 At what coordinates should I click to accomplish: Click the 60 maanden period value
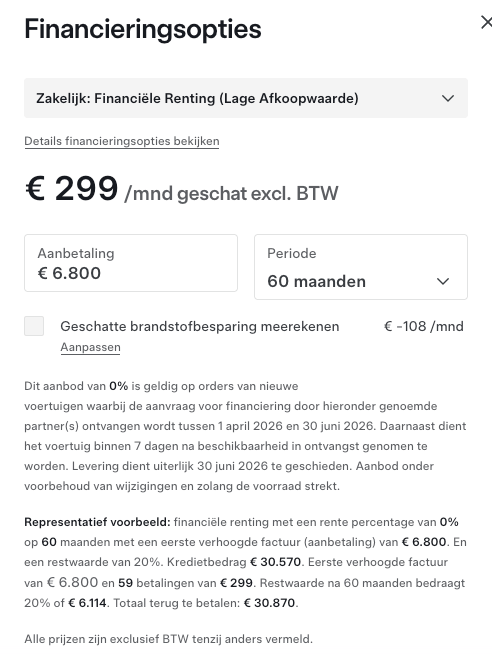coord(316,281)
